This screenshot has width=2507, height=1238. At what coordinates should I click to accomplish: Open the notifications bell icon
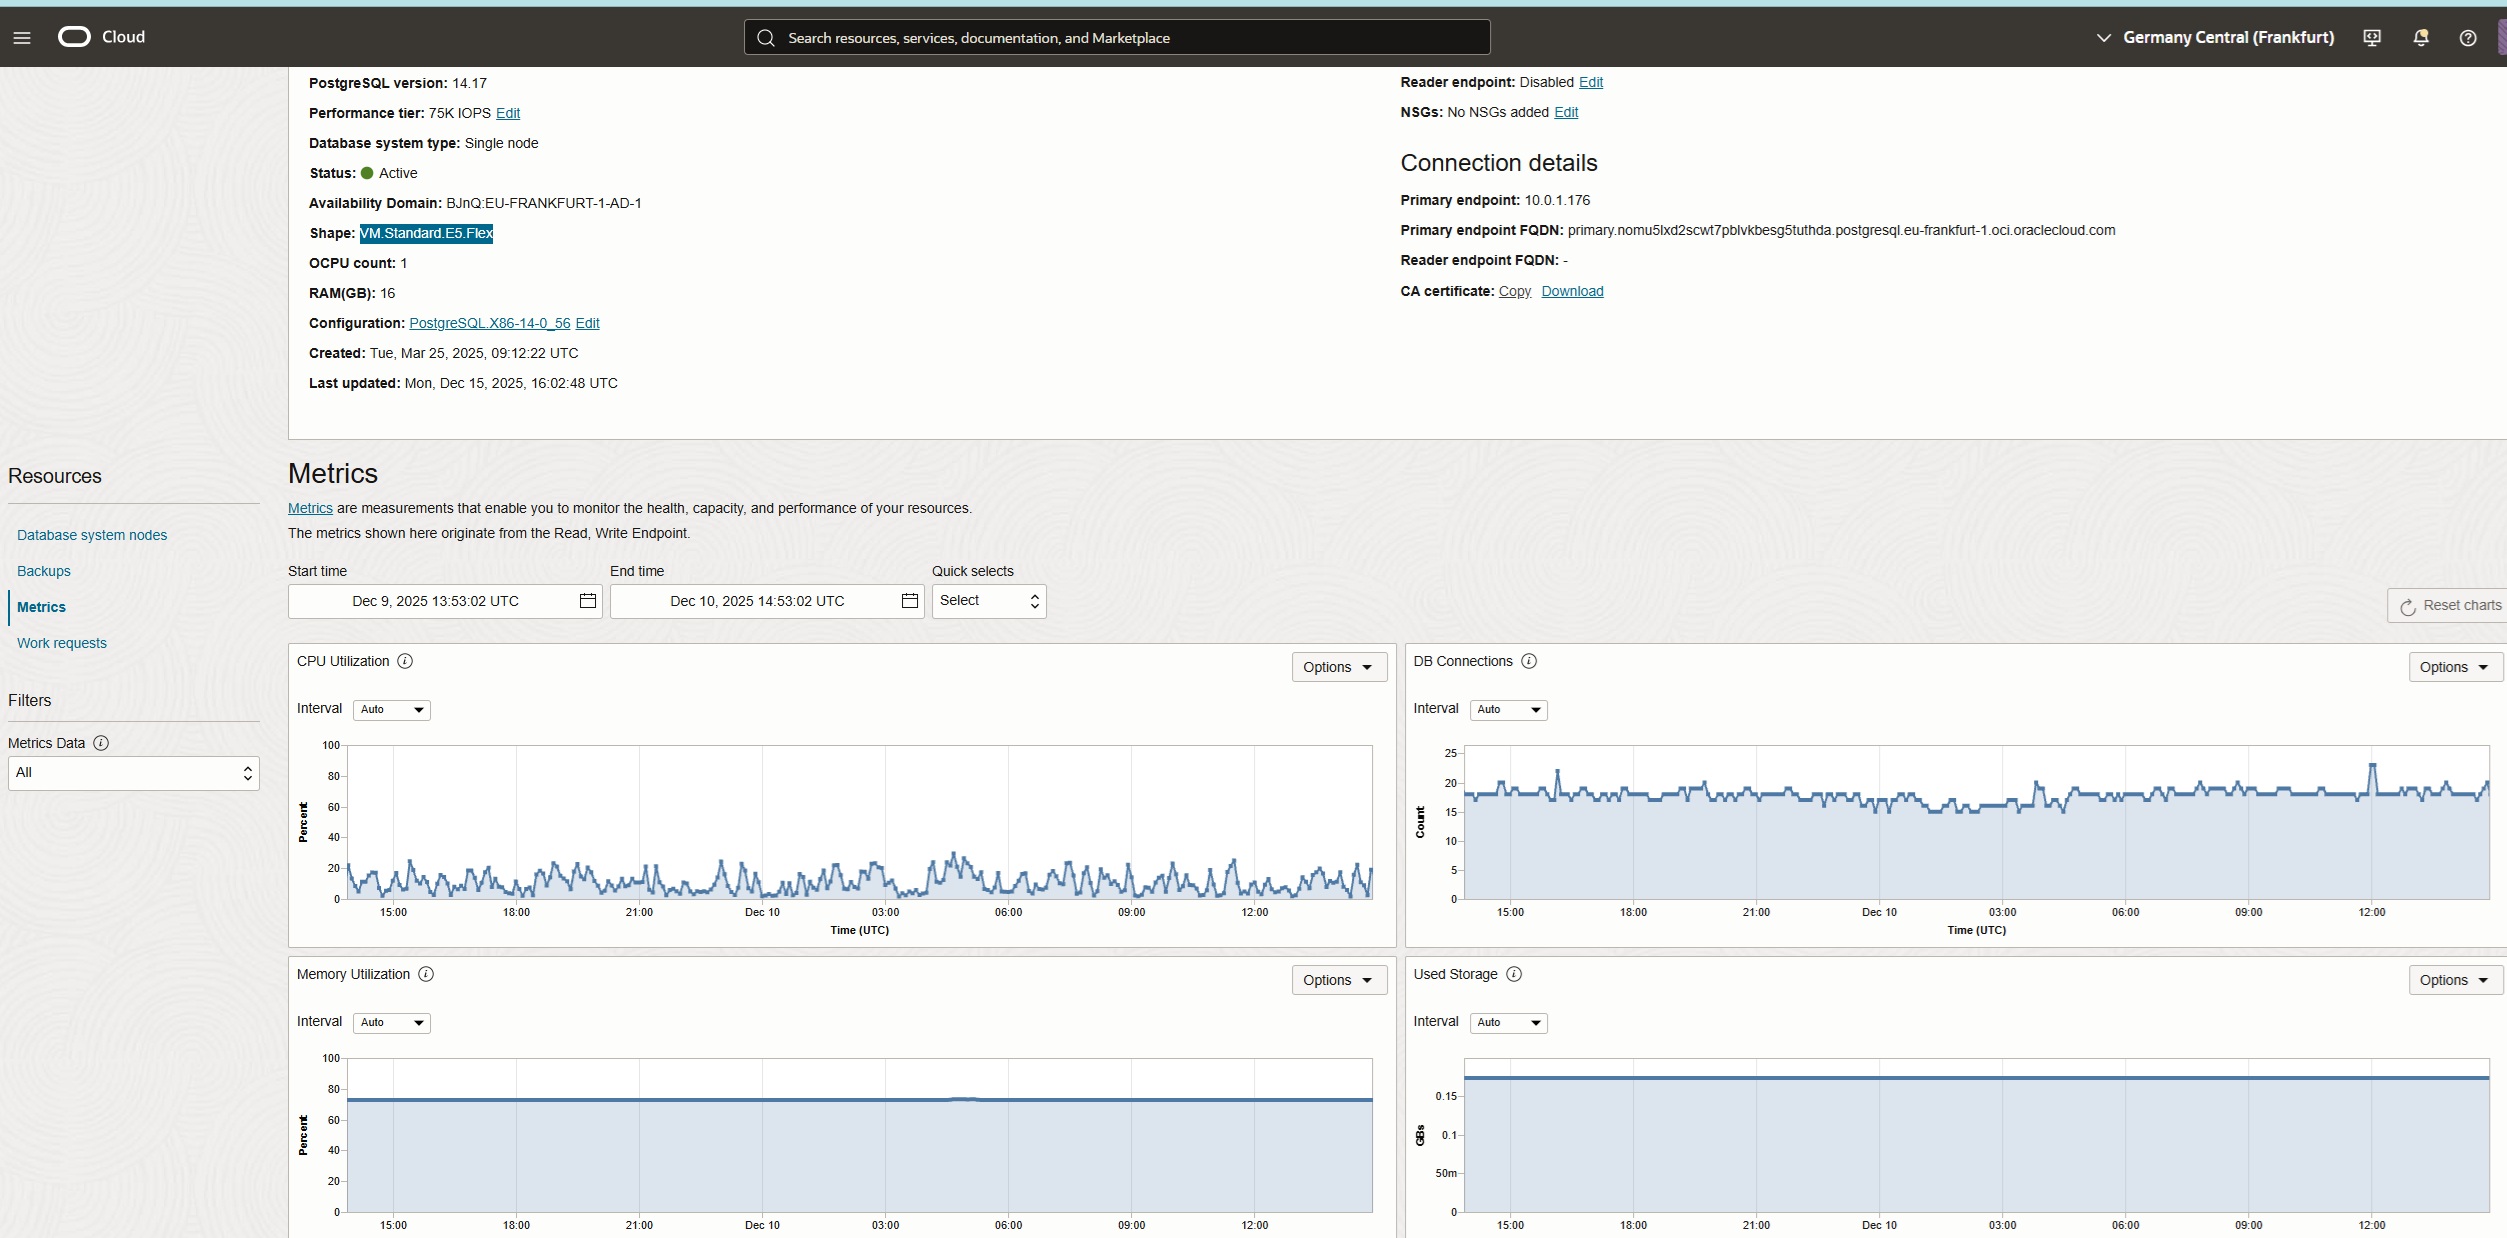[x=2420, y=38]
